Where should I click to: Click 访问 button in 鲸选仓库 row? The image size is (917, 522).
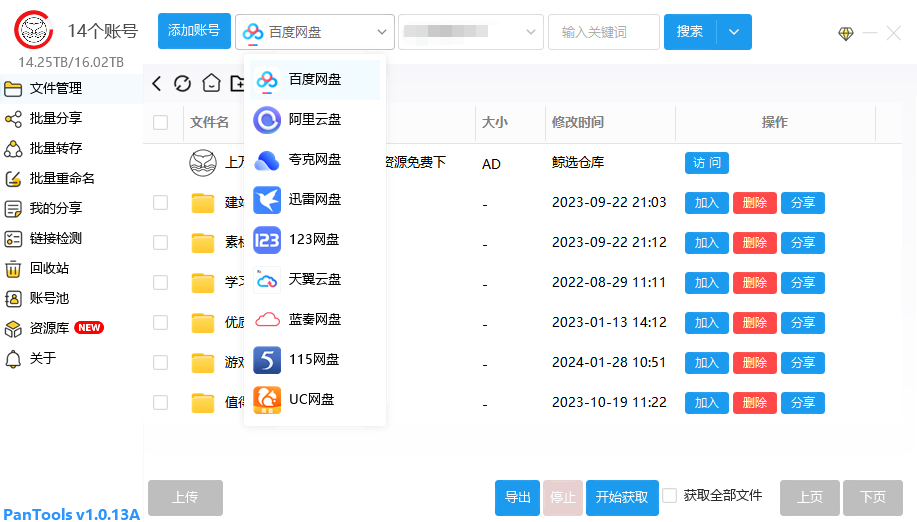[706, 163]
